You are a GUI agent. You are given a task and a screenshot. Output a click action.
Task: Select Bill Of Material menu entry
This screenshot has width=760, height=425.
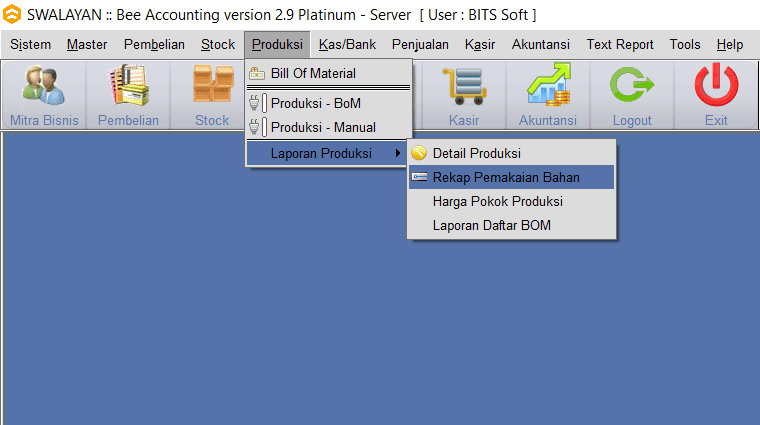(x=312, y=73)
